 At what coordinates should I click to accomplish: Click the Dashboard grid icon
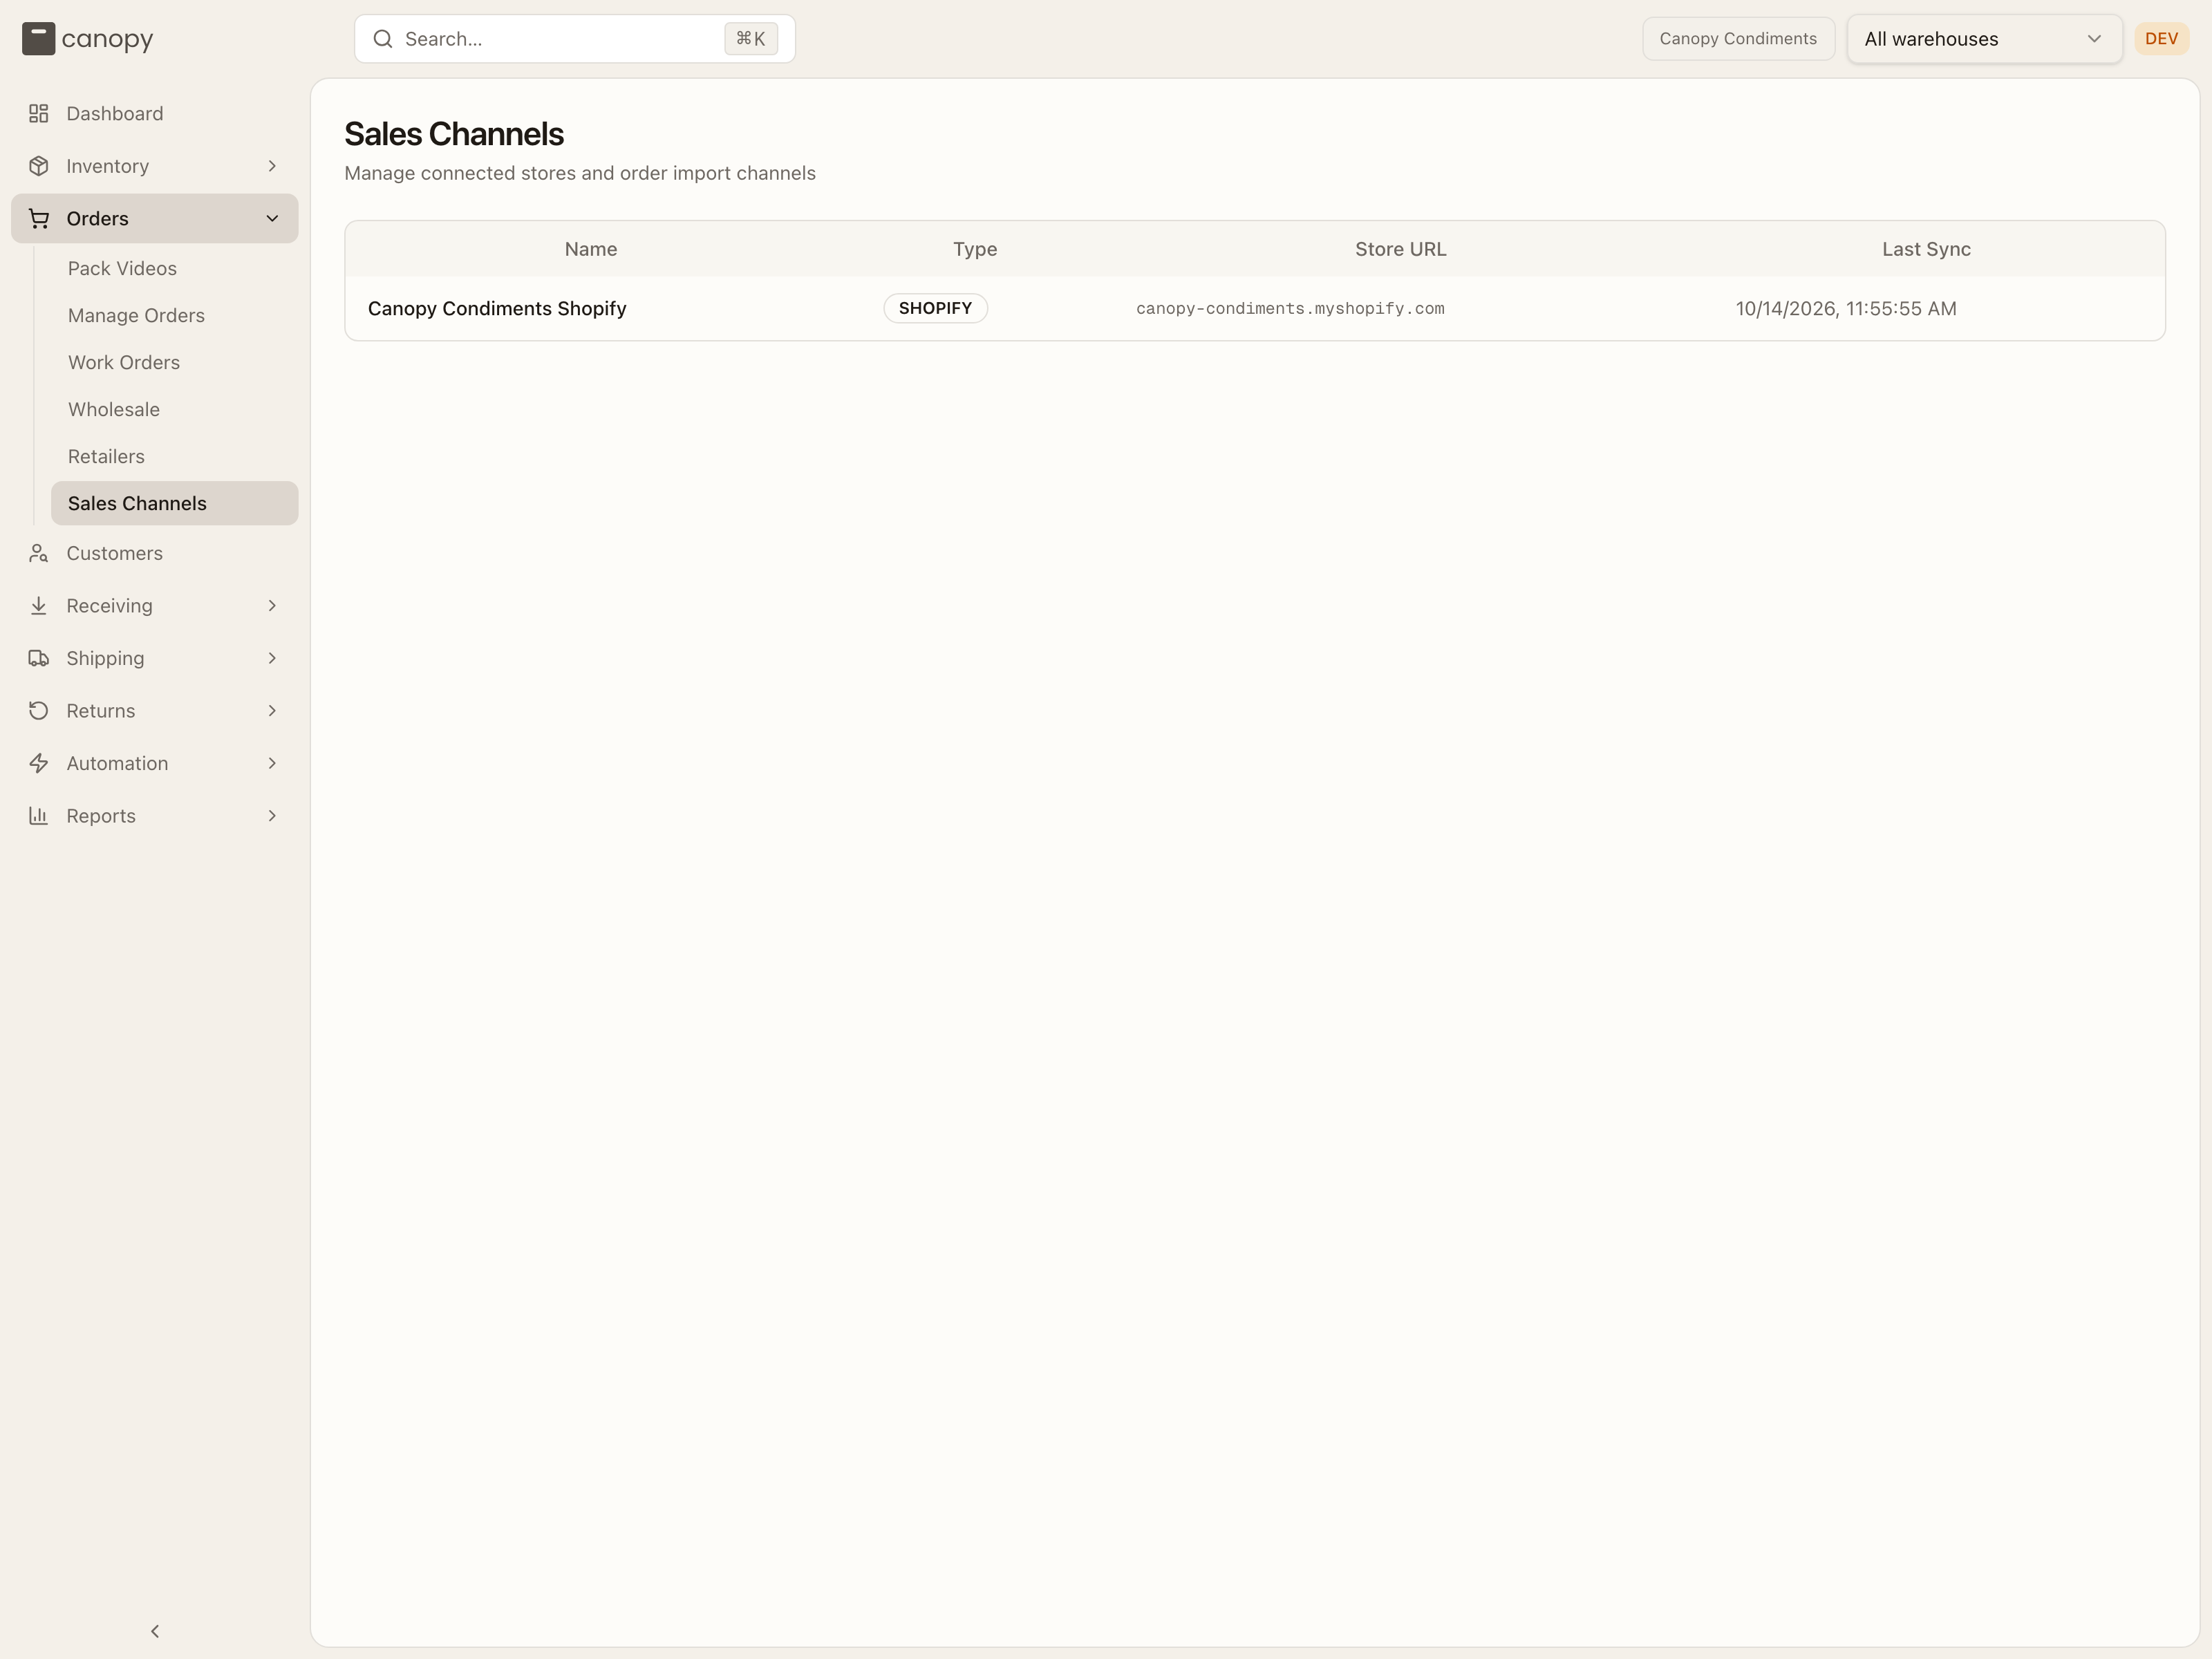(39, 114)
